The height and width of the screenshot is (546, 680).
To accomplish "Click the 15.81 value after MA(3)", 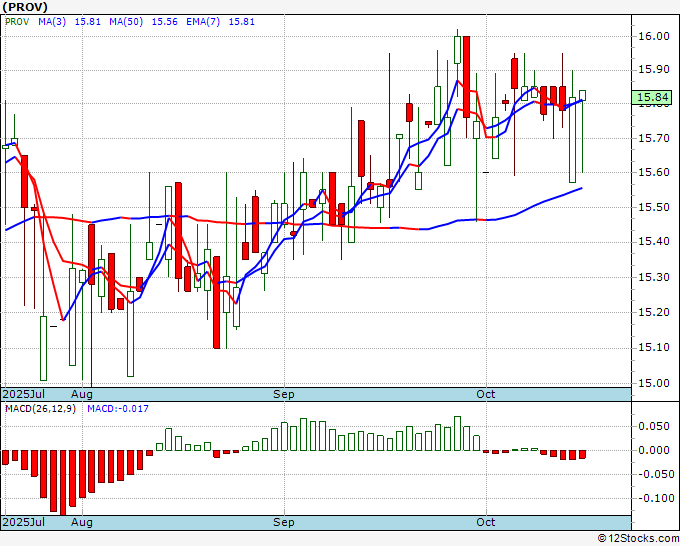I will coord(88,22).
